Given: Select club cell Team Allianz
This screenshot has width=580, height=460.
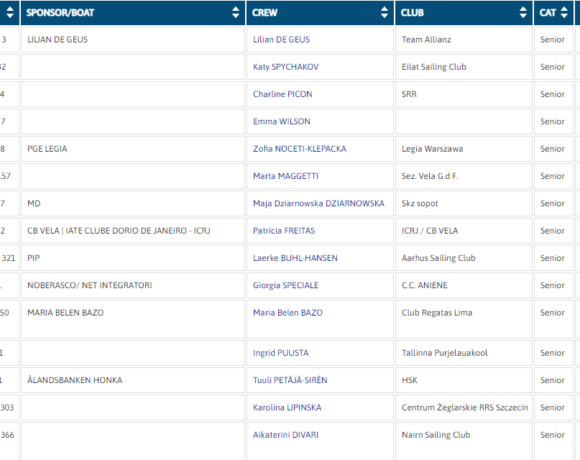Looking at the screenshot, I should pos(464,40).
